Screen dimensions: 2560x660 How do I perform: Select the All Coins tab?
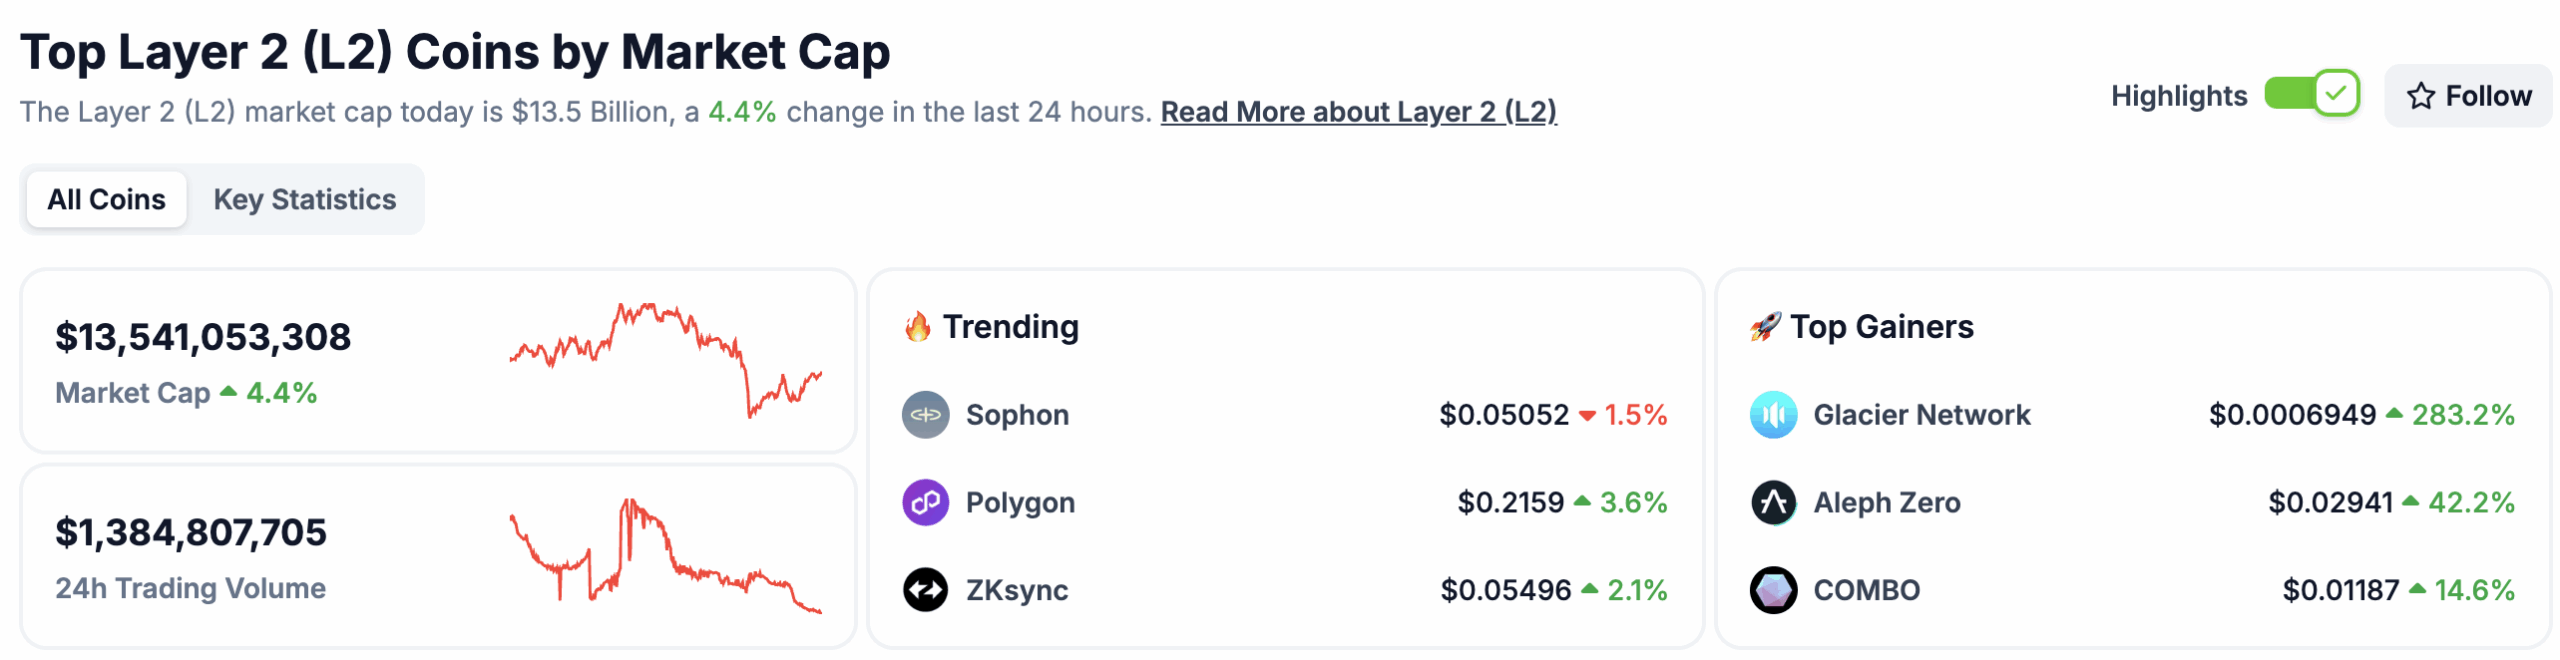click(x=106, y=199)
